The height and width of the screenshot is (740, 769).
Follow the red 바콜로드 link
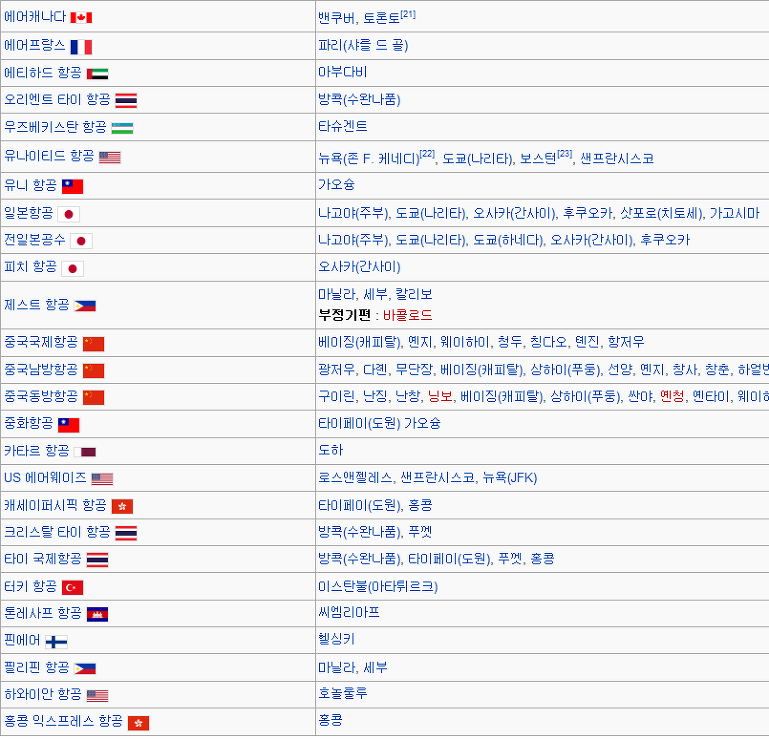pyautogui.click(x=408, y=315)
